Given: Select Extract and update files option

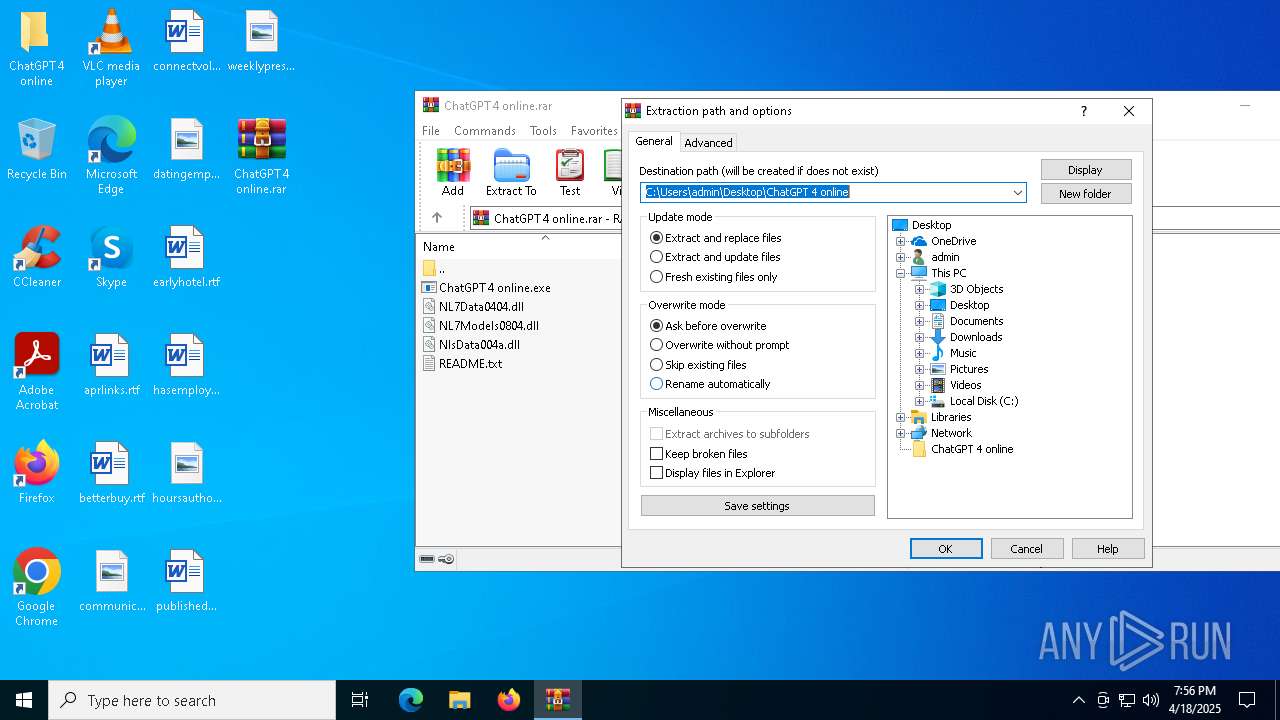Looking at the screenshot, I should 715,257.
